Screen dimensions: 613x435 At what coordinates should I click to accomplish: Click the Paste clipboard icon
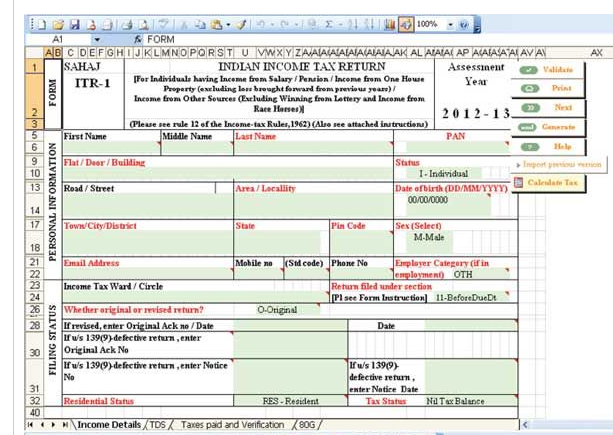pos(216,24)
